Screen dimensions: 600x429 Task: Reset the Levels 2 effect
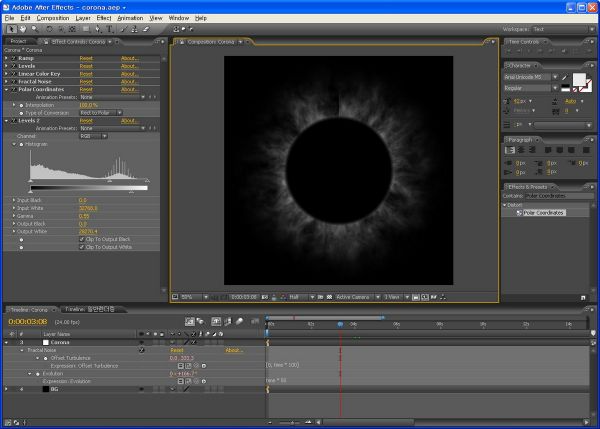[x=86, y=121]
